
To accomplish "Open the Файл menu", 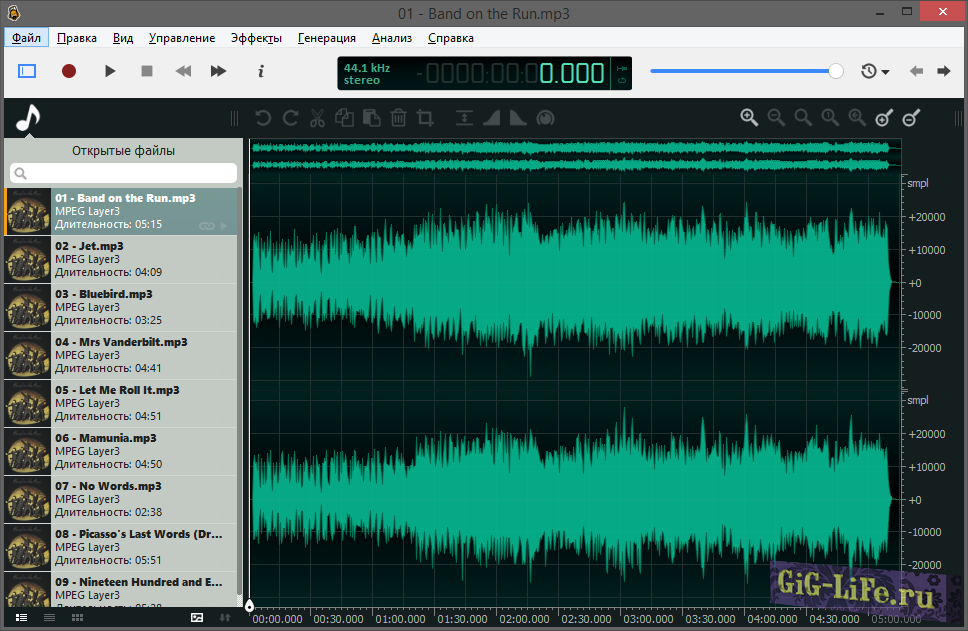I will click(x=26, y=38).
